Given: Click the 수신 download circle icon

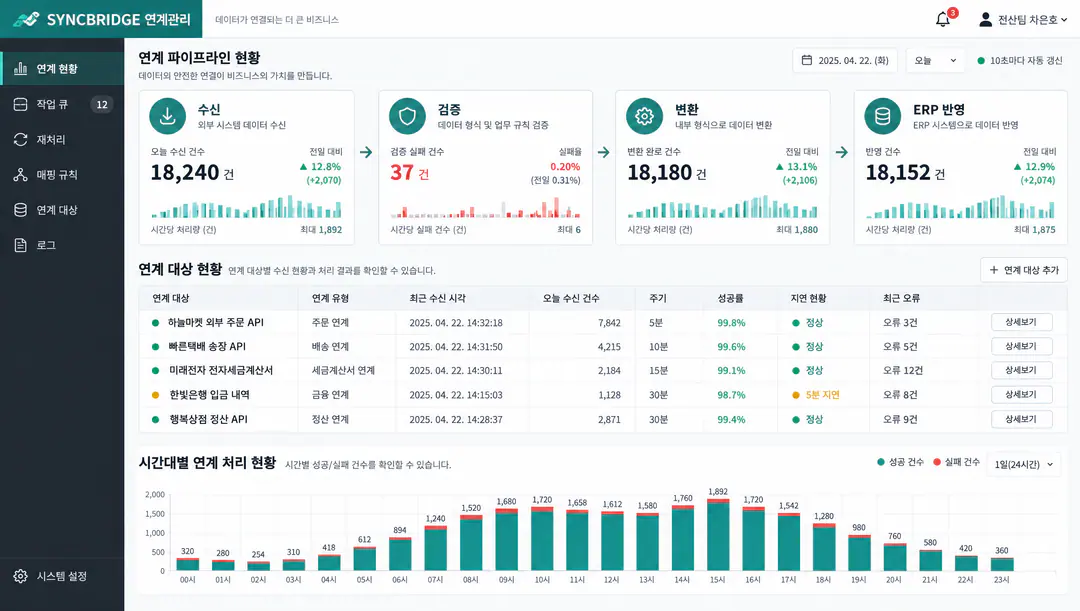Looking at the screenshot, I should coord(167,116).
